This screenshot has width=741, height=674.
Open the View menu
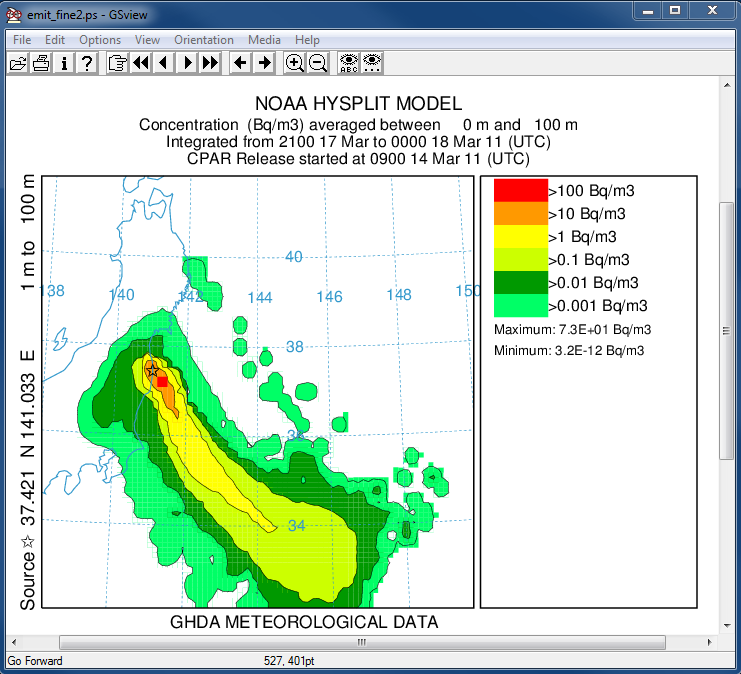point(147,40)
